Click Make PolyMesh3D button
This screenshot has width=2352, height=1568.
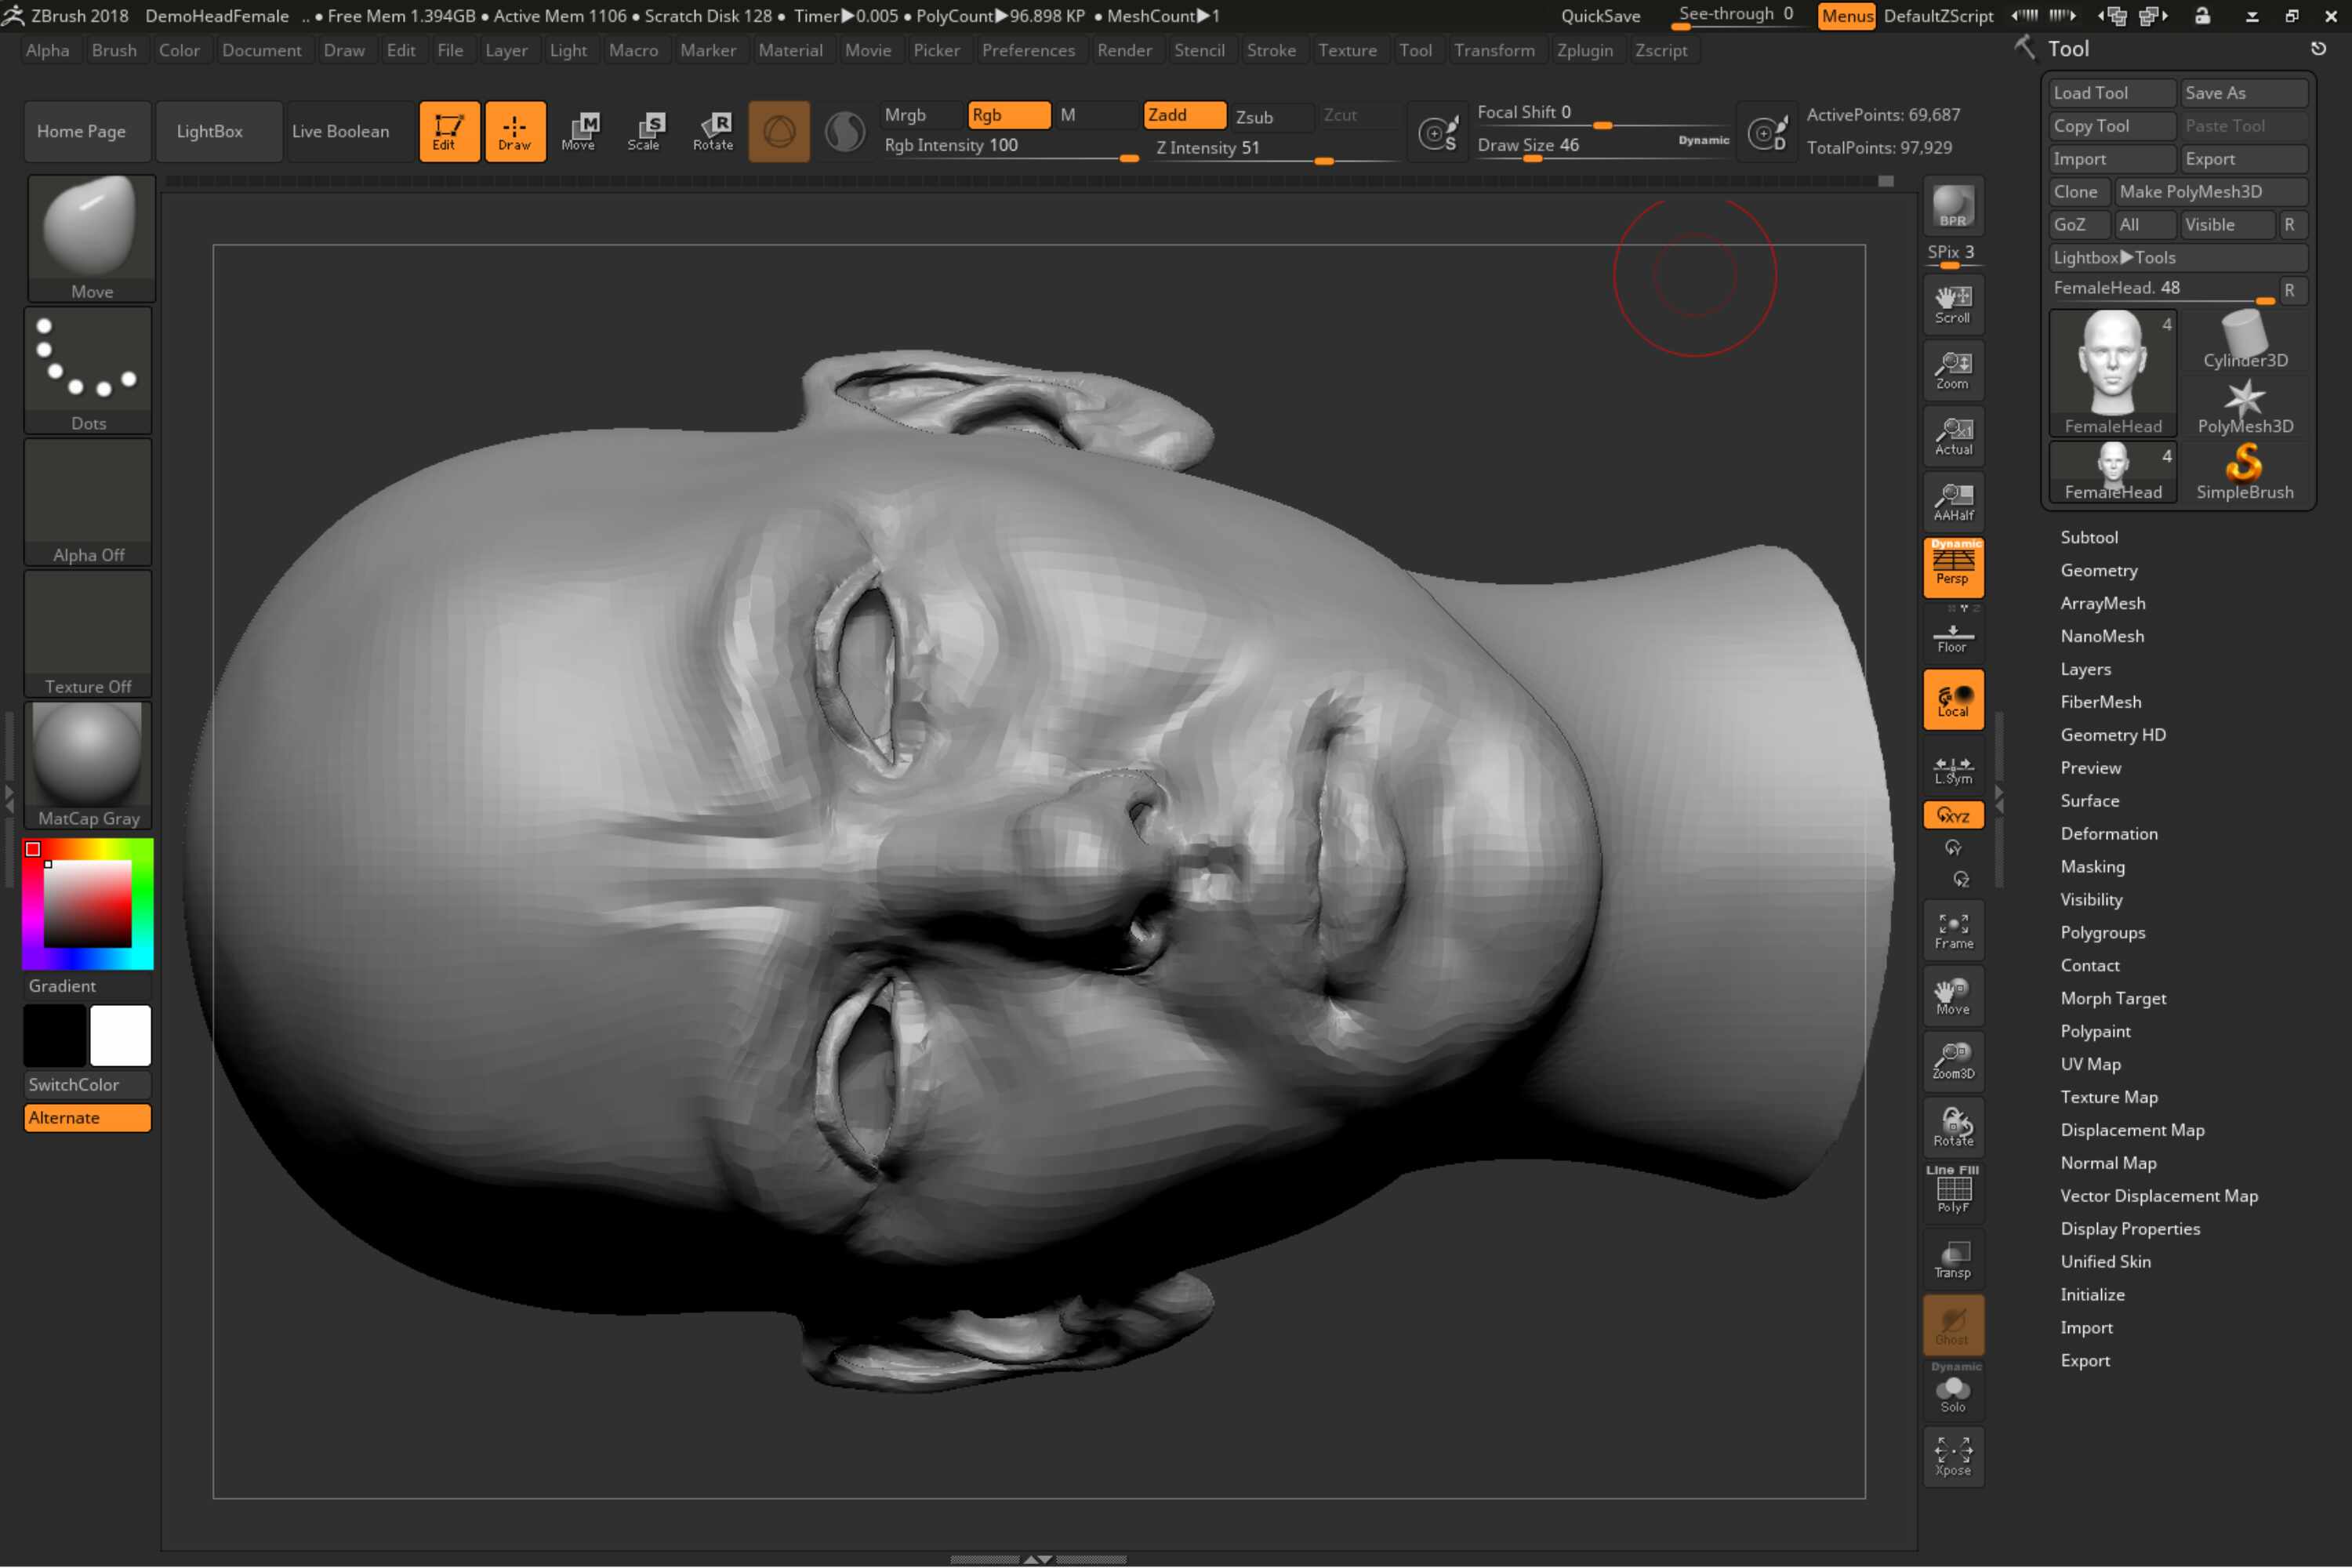click(2211, 192)
